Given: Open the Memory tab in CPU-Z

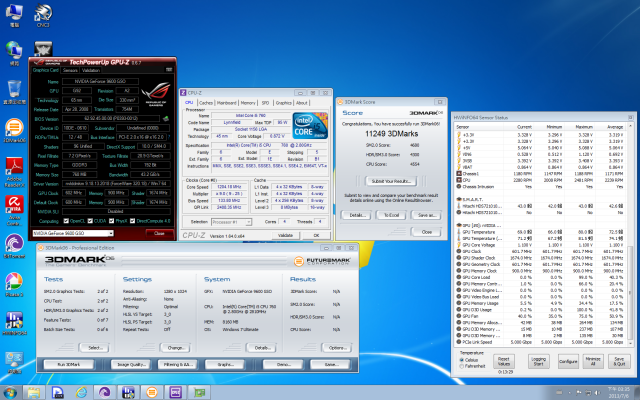Looking at the screenshot, I should [x=248, y=103].
